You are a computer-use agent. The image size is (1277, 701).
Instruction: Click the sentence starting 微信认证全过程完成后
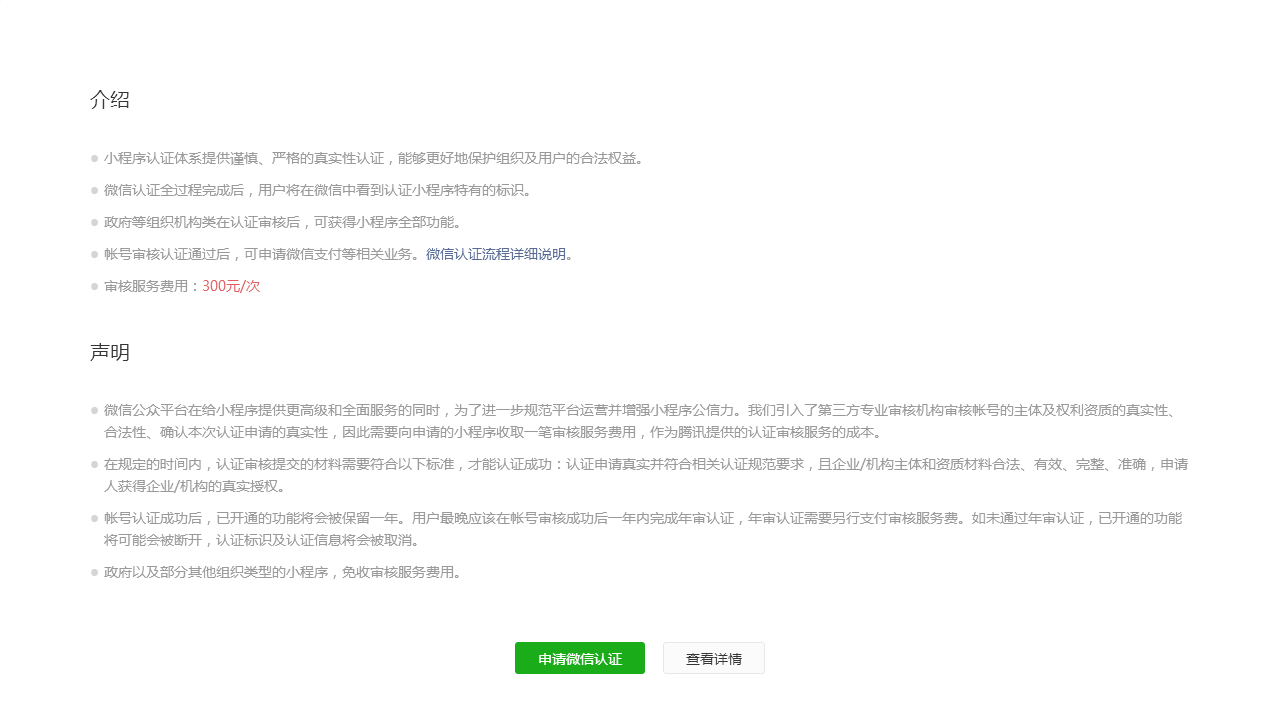pos(318,190)
